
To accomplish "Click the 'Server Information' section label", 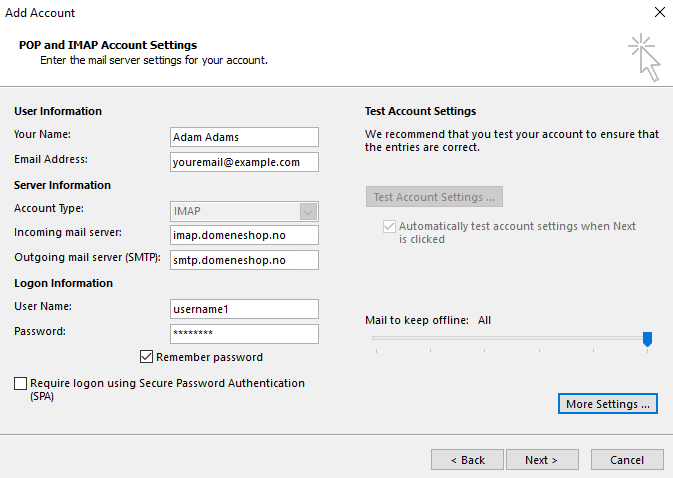I will click(x=62, y=185).
